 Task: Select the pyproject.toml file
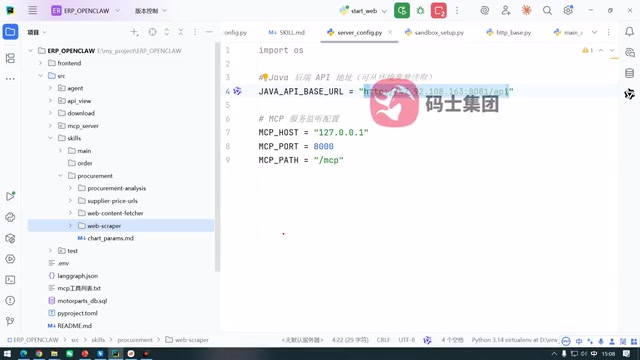(73, 313)
